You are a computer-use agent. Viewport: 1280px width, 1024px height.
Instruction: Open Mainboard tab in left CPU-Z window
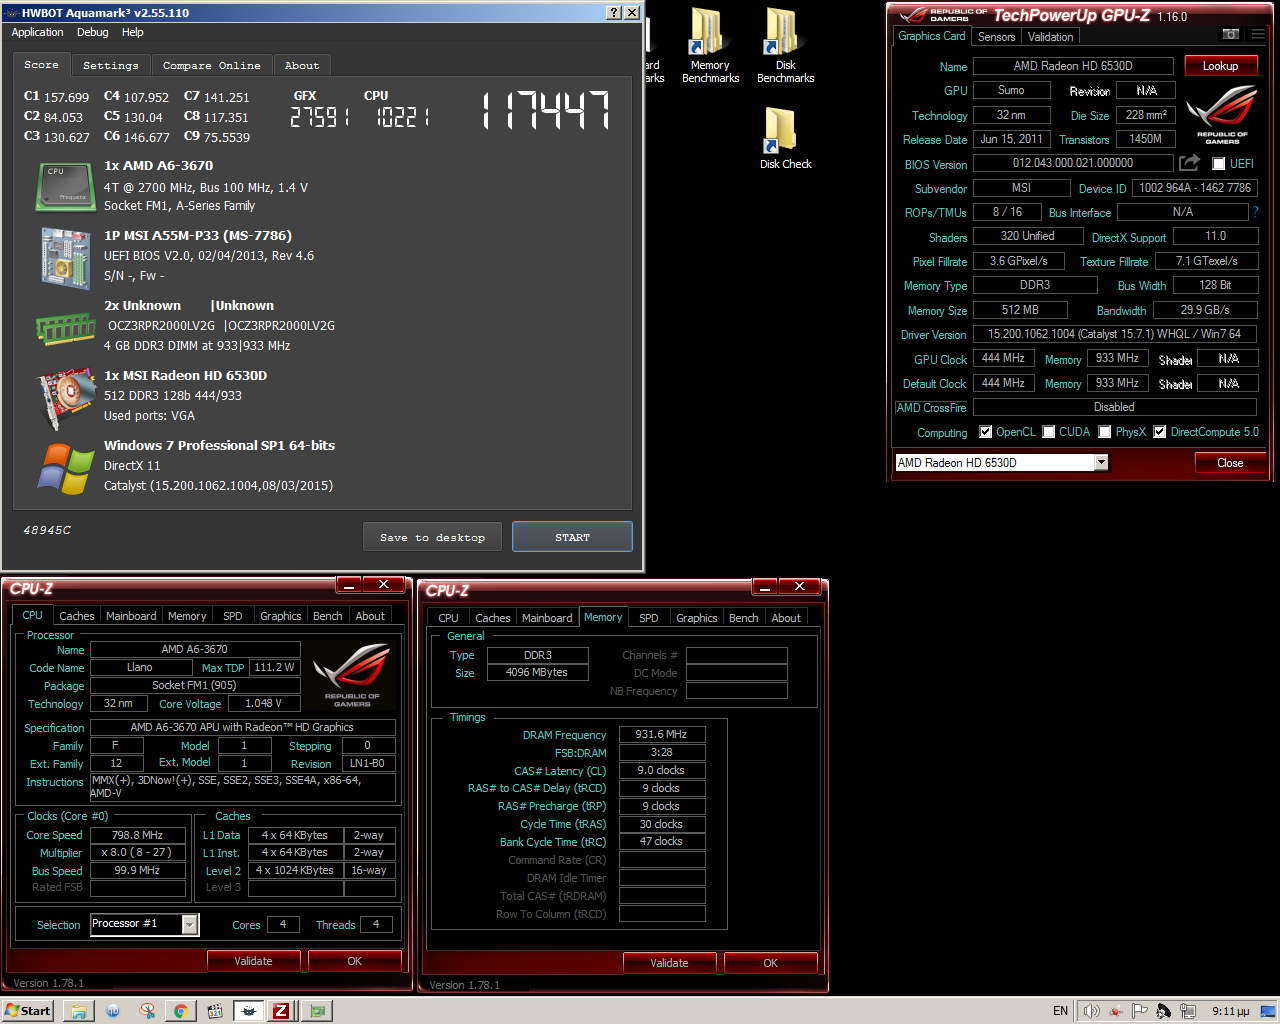pos(131,616)
